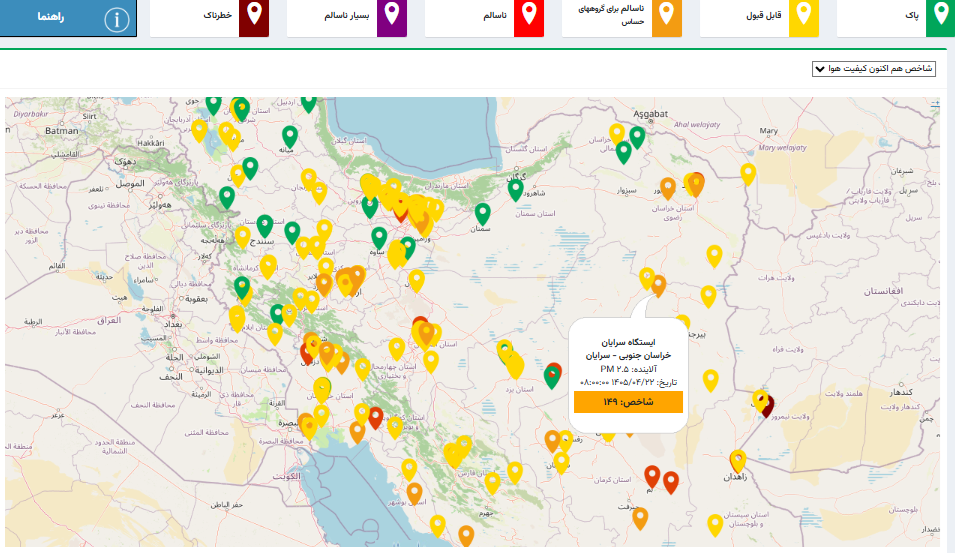Click the Aşgabat map label
This screenshot has width=955, height=553.
pyautogui.click(x=650, y=114)
